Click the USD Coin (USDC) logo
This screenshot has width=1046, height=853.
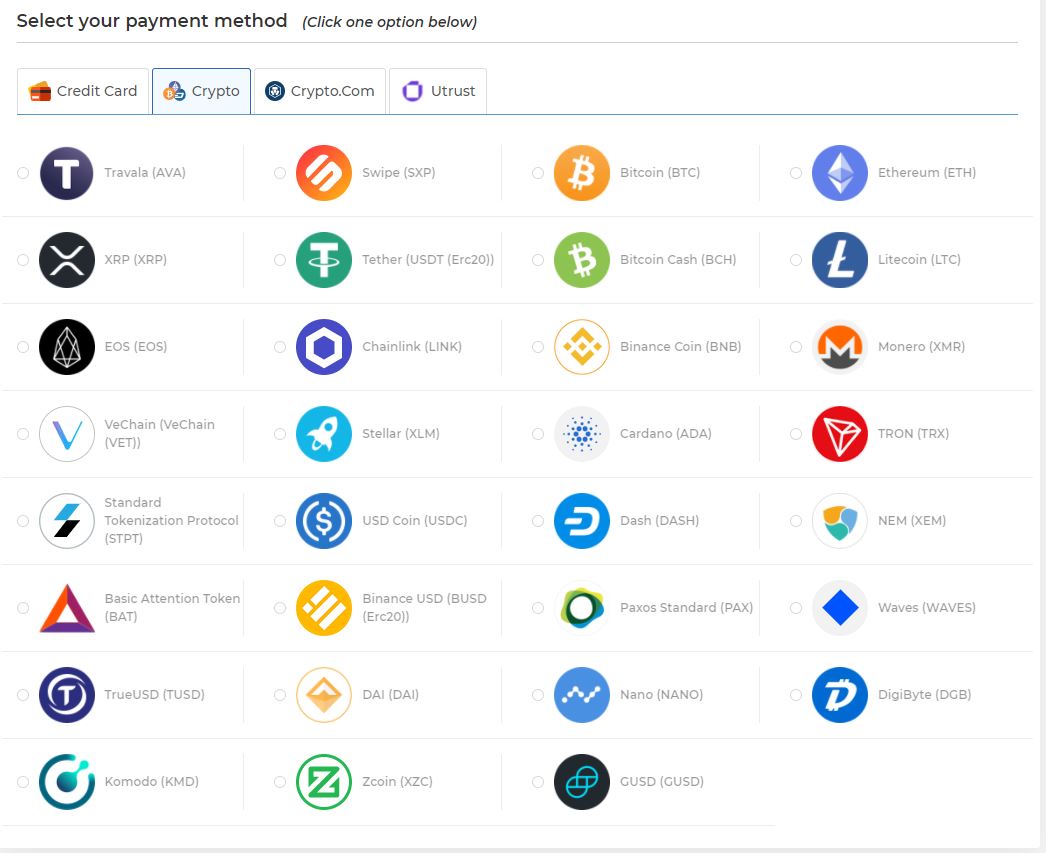tap(324, 521)
